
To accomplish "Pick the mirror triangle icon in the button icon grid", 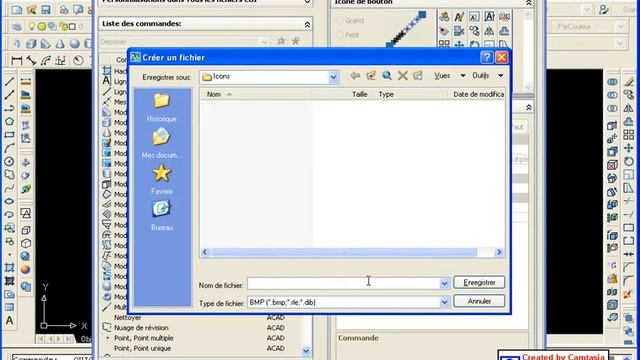I will click(x=489, y=31).
